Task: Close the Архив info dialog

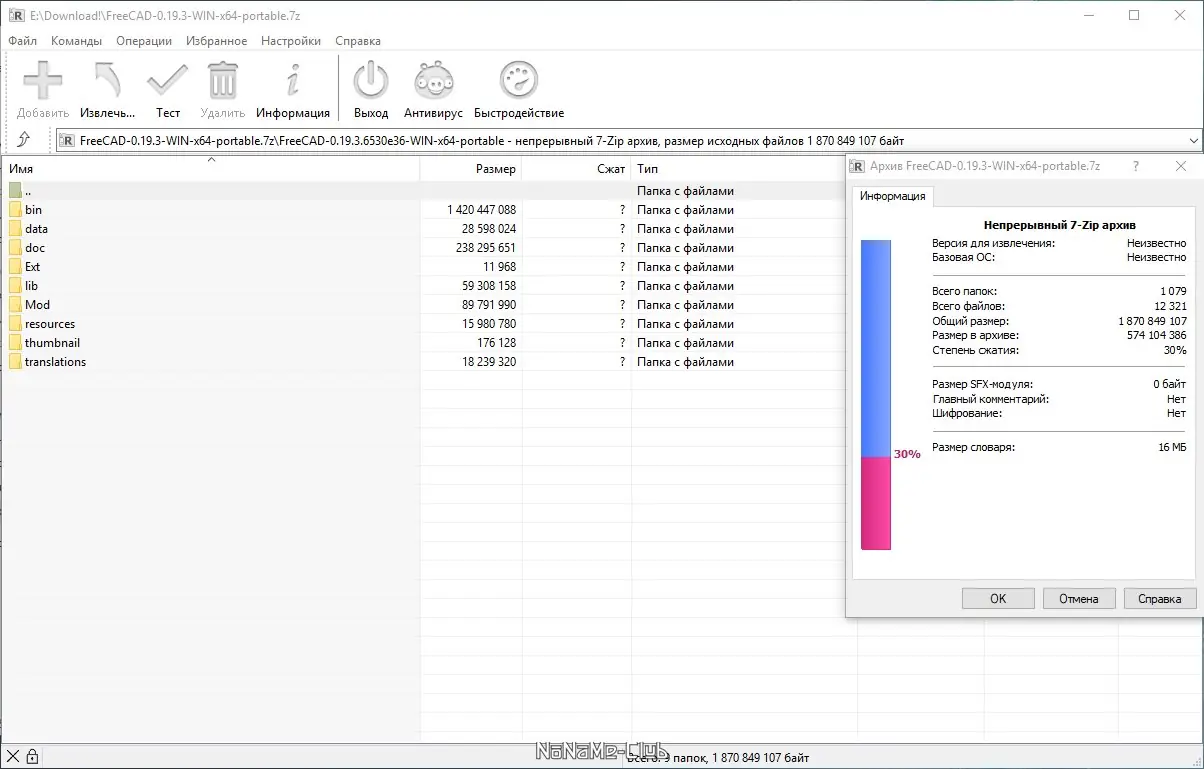Action: (1181, 166)
